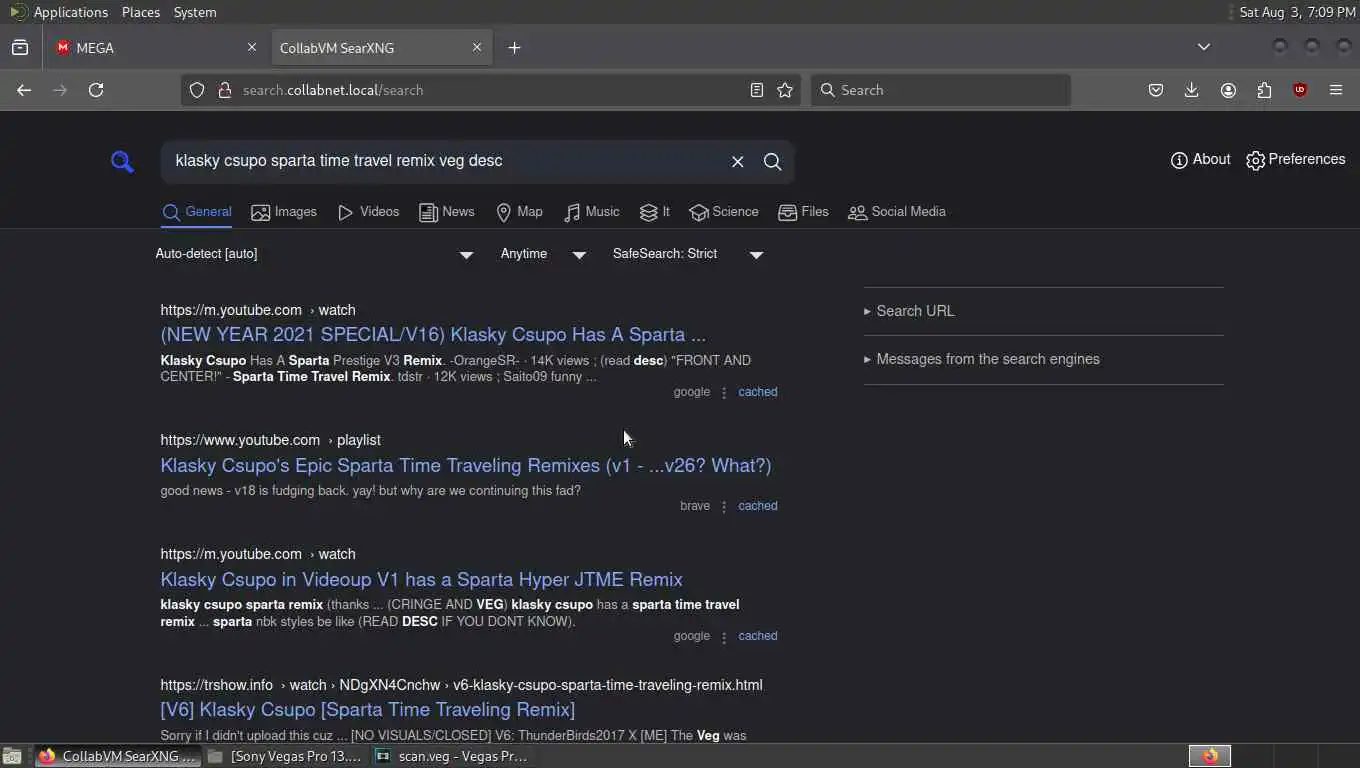Screen dimensions: 1360x768
Task: Clear the search query with X
Action: point(738,161)
